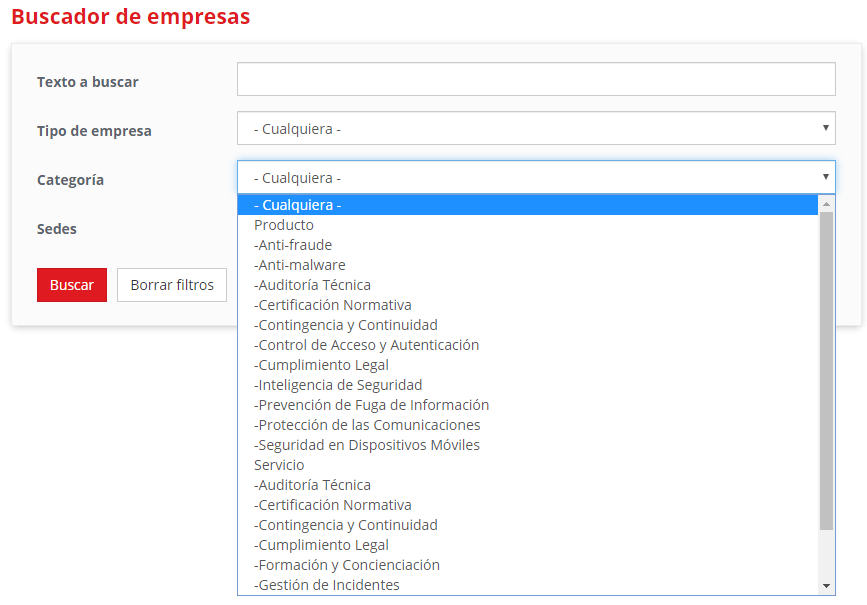Select -Control de Acceso y Autenticación
867x605 pixels.
tap(366, 345)
